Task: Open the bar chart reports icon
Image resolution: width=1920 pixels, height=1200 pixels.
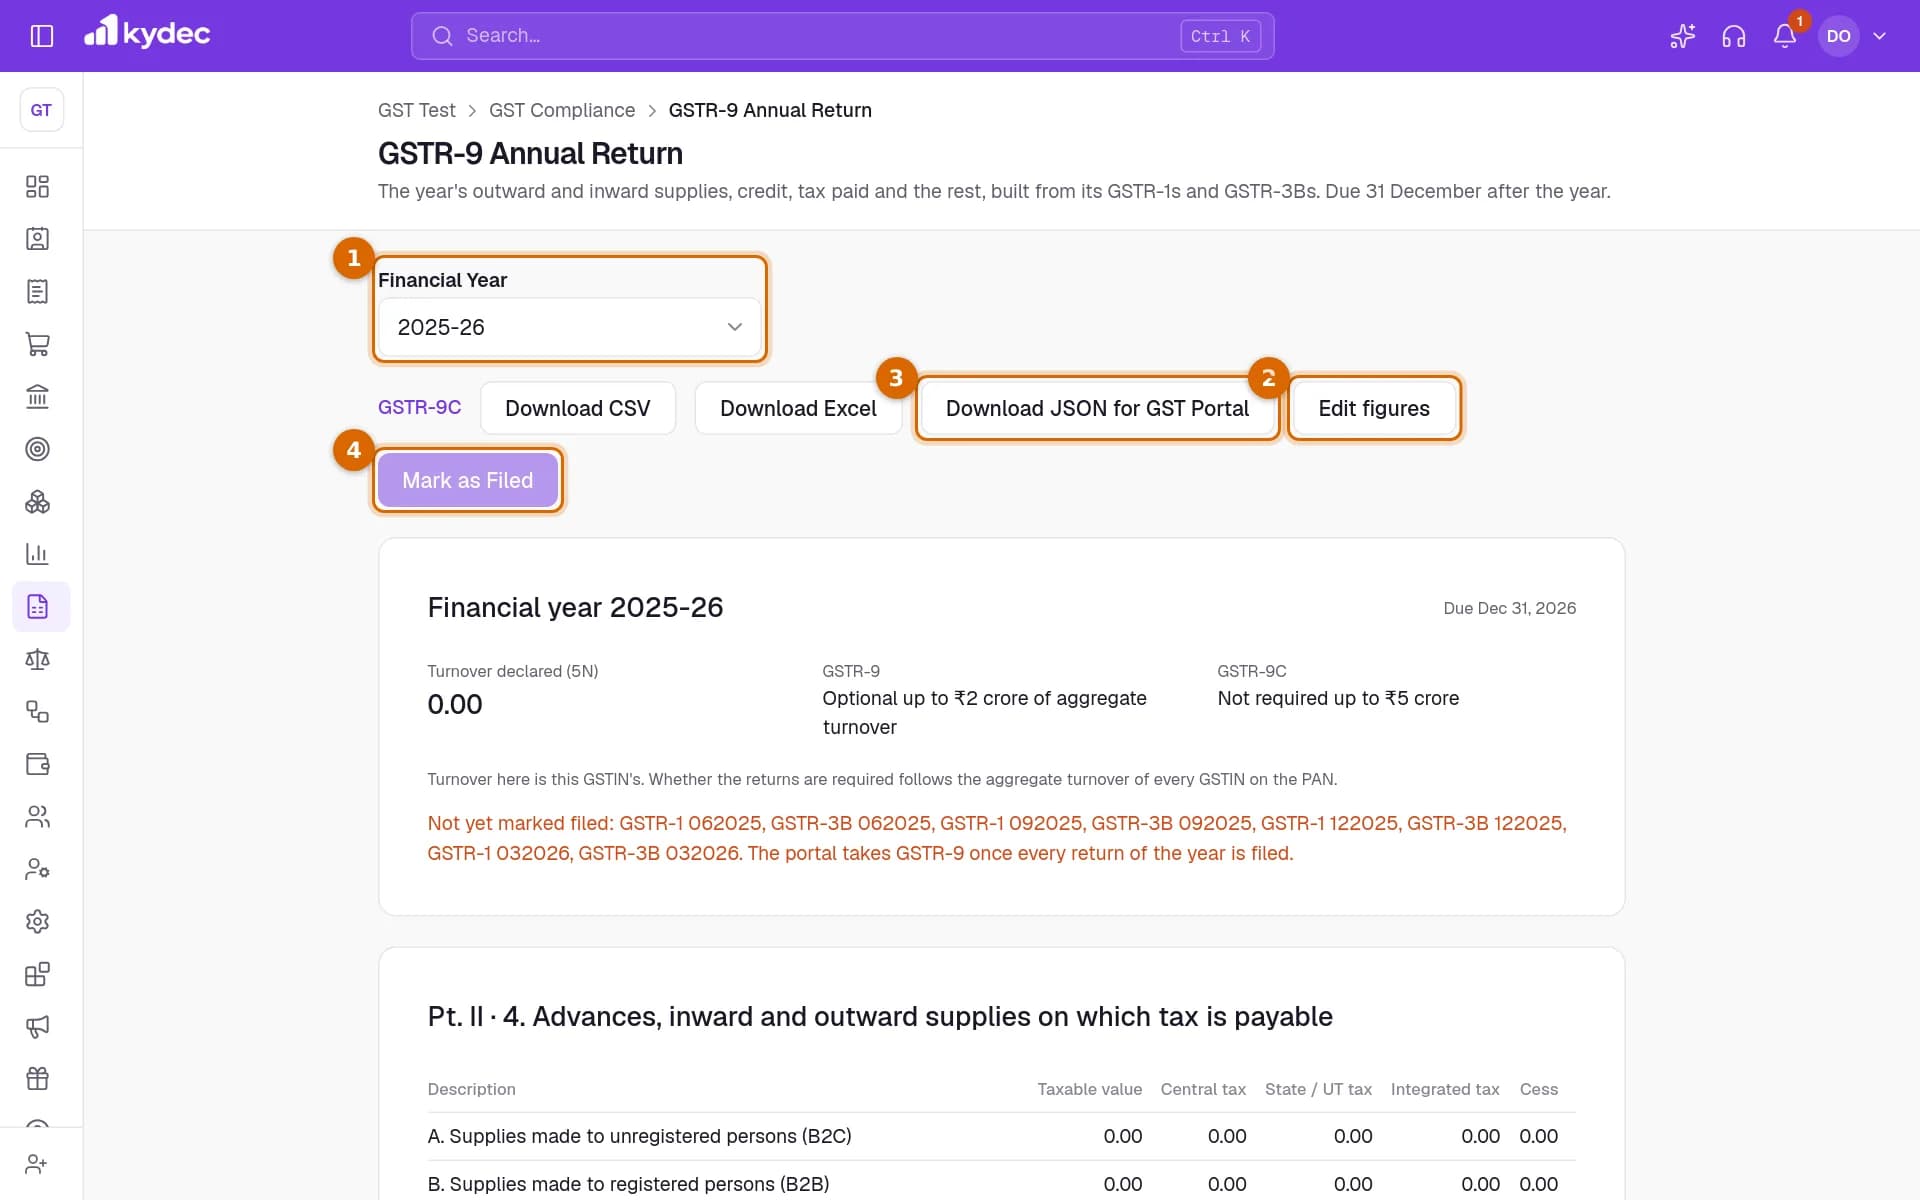Action: [37, 554]
